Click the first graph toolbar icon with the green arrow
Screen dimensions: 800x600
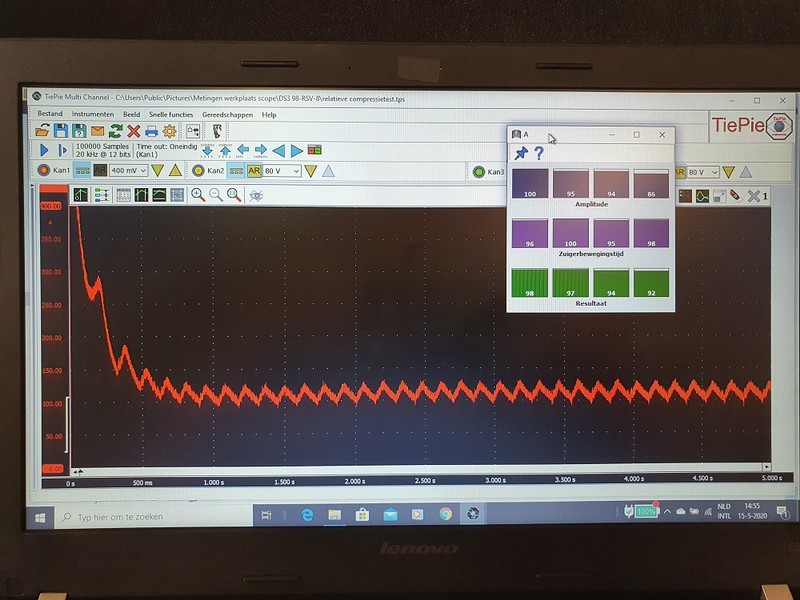tap(81, 194)
